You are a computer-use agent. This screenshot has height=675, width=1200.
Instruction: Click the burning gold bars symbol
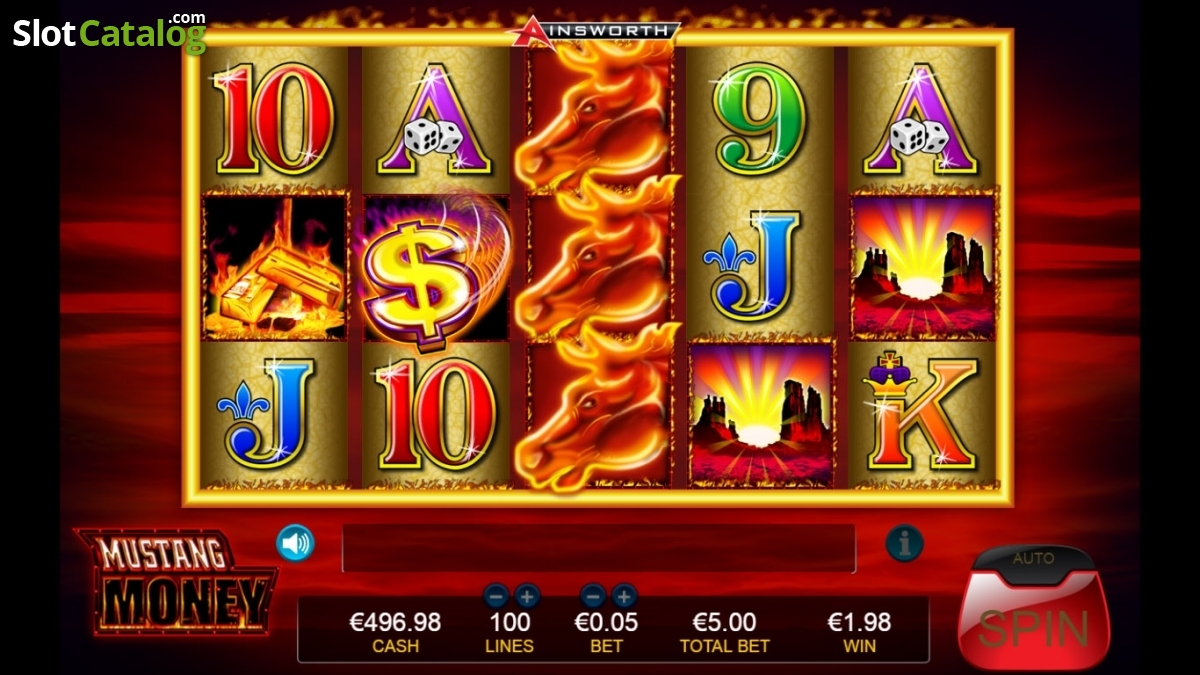(x=274, y=267)
